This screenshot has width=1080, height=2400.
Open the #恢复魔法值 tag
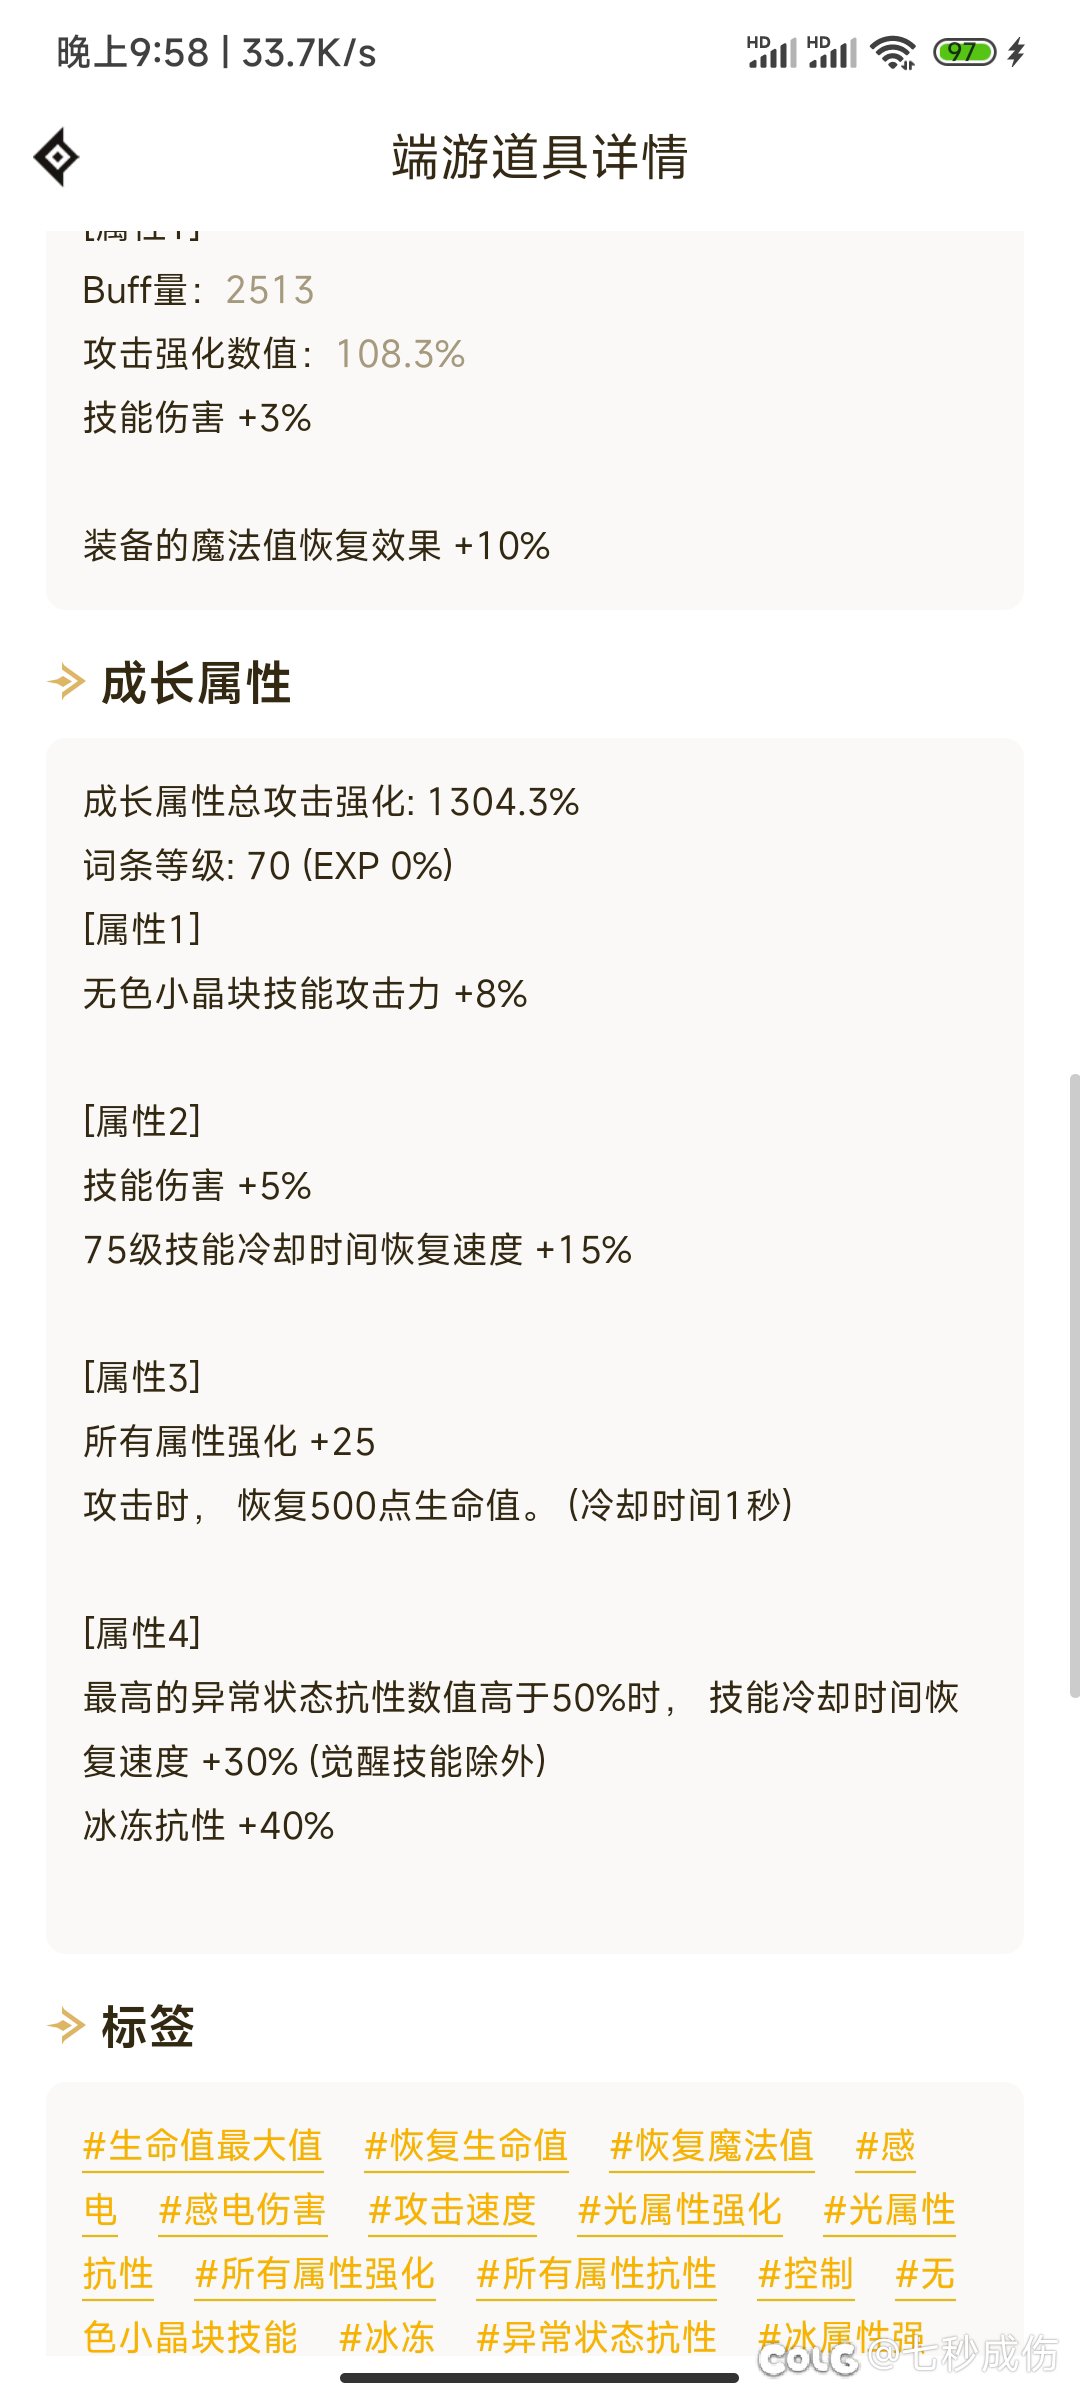click(712, 2146)
